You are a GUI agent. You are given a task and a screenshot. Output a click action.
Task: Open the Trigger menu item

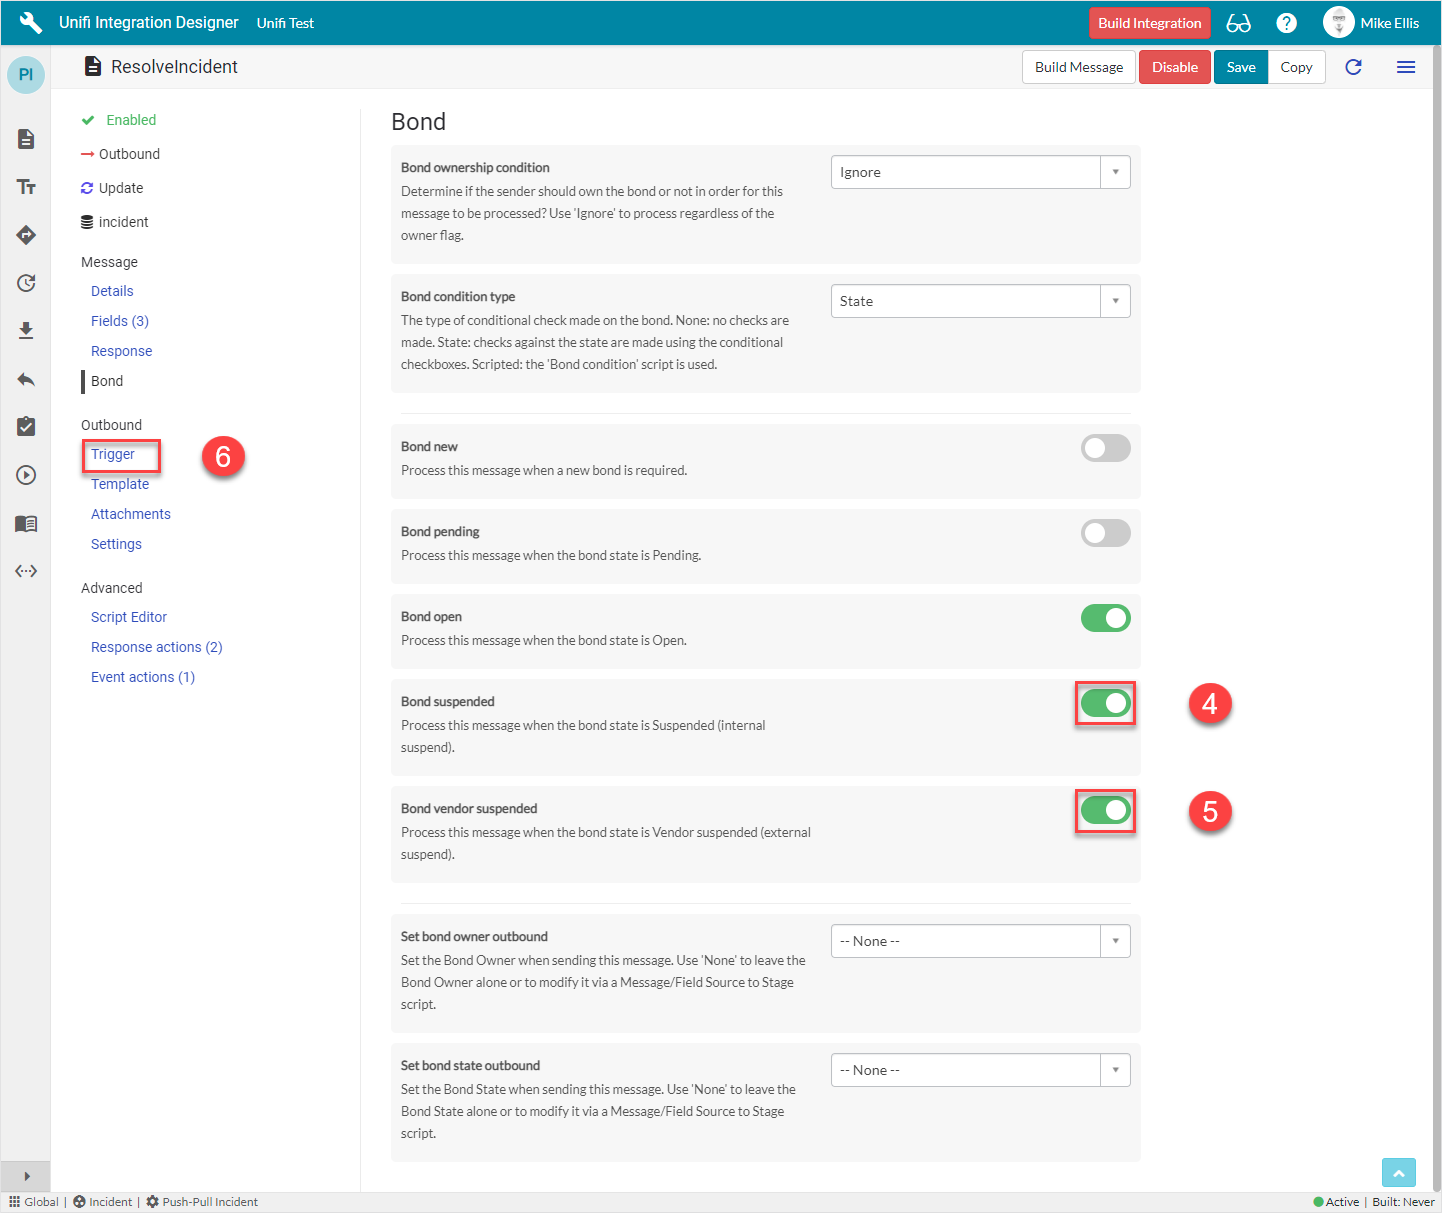(x=113, y=454)
